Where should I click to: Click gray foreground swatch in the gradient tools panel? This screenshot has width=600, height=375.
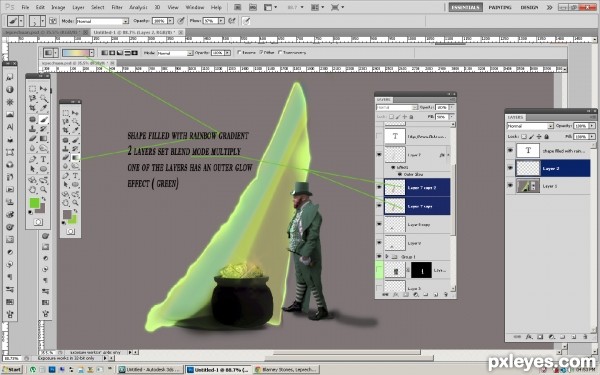(x=67, y=214)
